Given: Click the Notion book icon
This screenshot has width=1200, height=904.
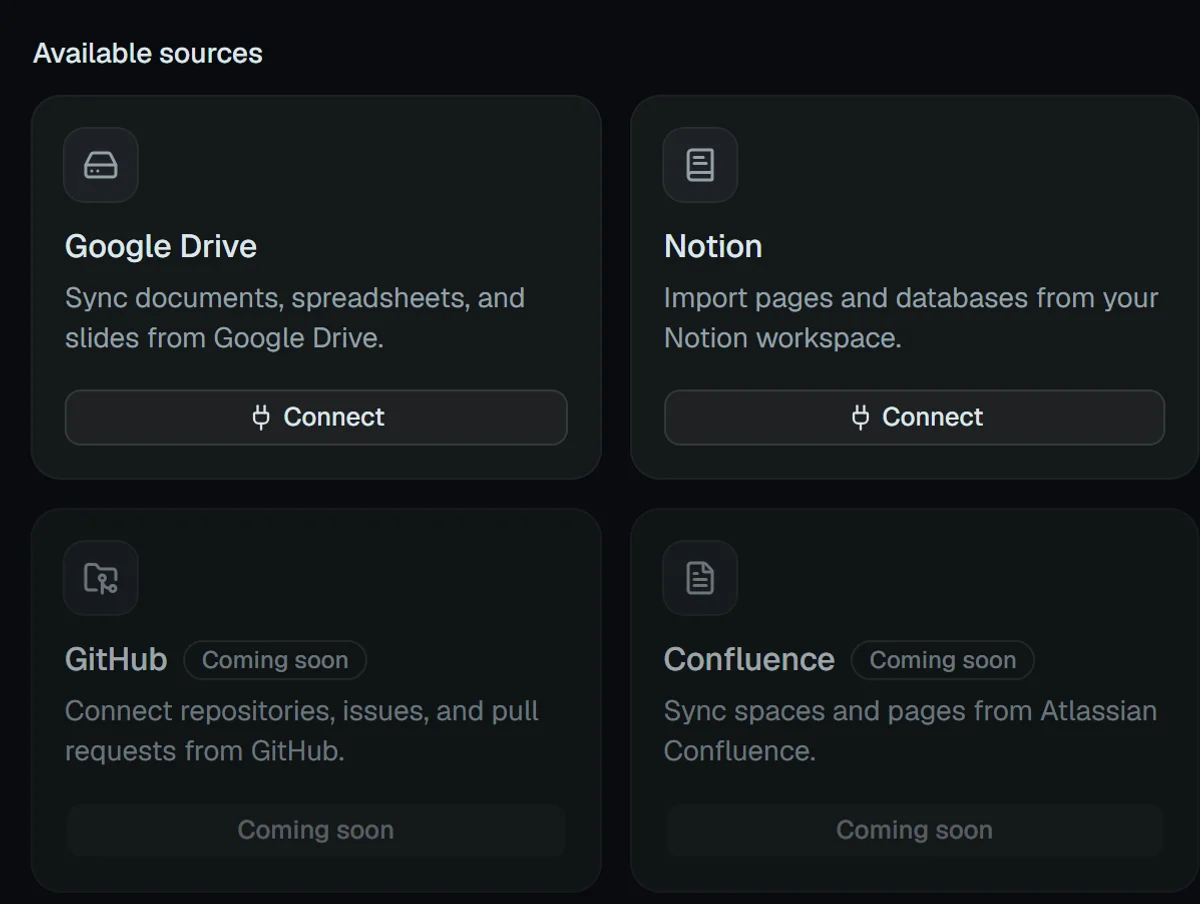Looking at the screenshot, I should tap(700, 165).
